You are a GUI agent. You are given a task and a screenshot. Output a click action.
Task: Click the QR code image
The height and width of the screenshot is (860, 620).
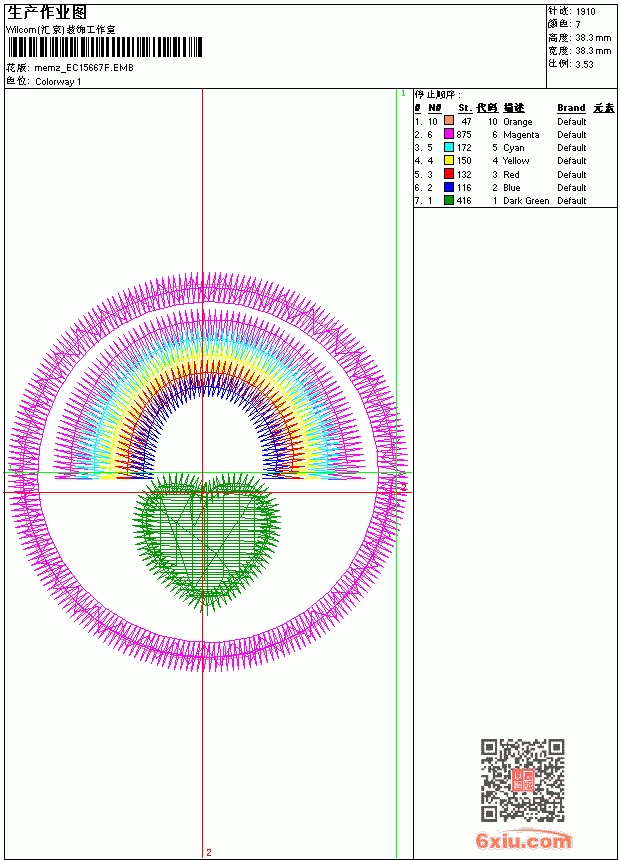(x=523, y=780)
